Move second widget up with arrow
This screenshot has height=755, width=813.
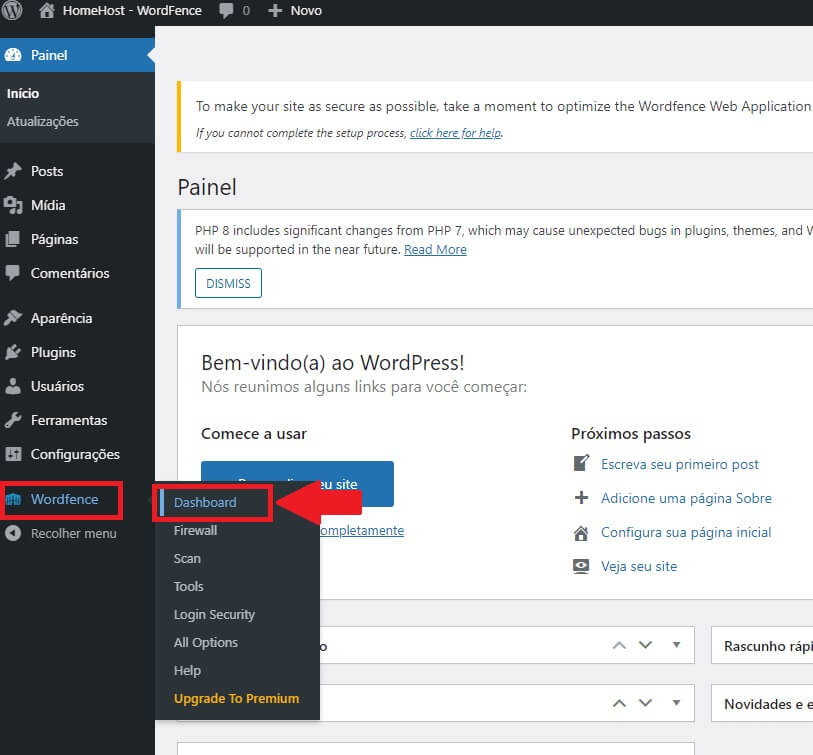619,703
